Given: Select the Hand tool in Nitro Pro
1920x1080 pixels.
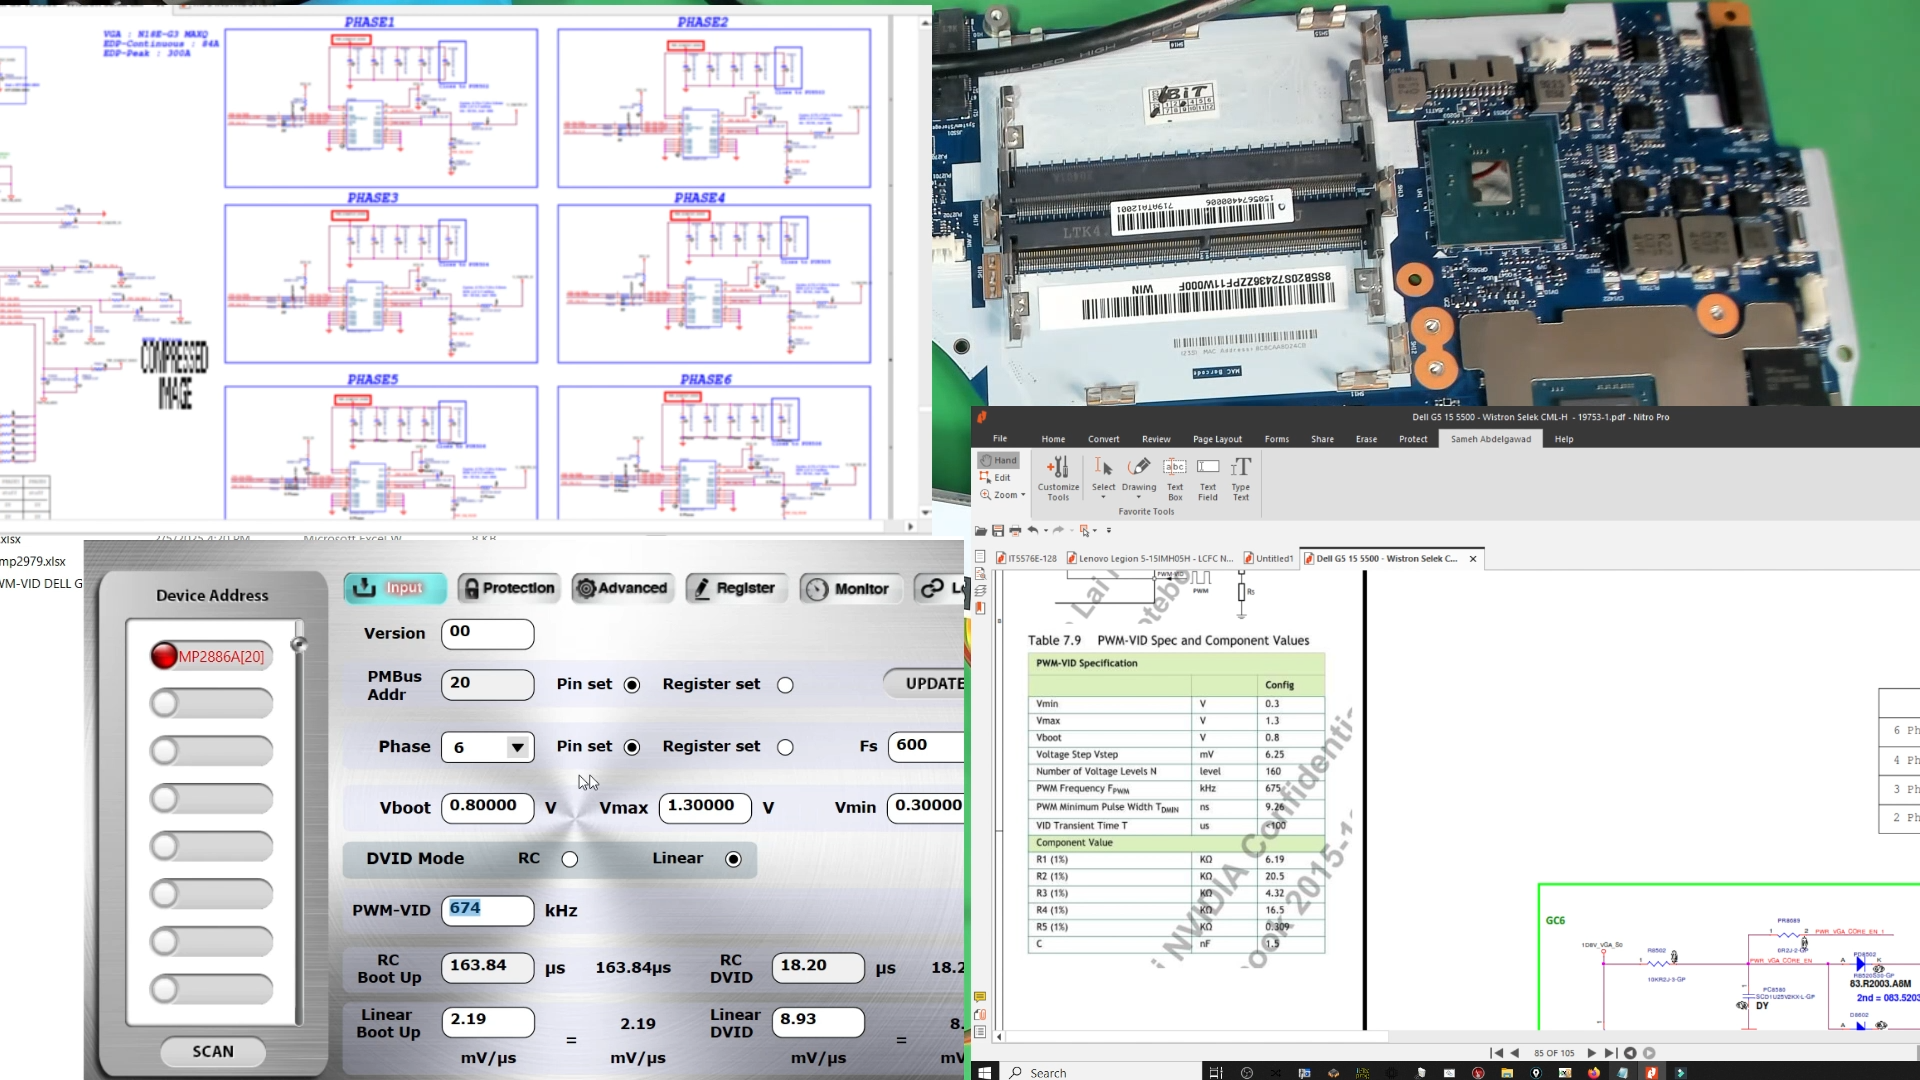Looking at the screenshot, I should point(998,460).
